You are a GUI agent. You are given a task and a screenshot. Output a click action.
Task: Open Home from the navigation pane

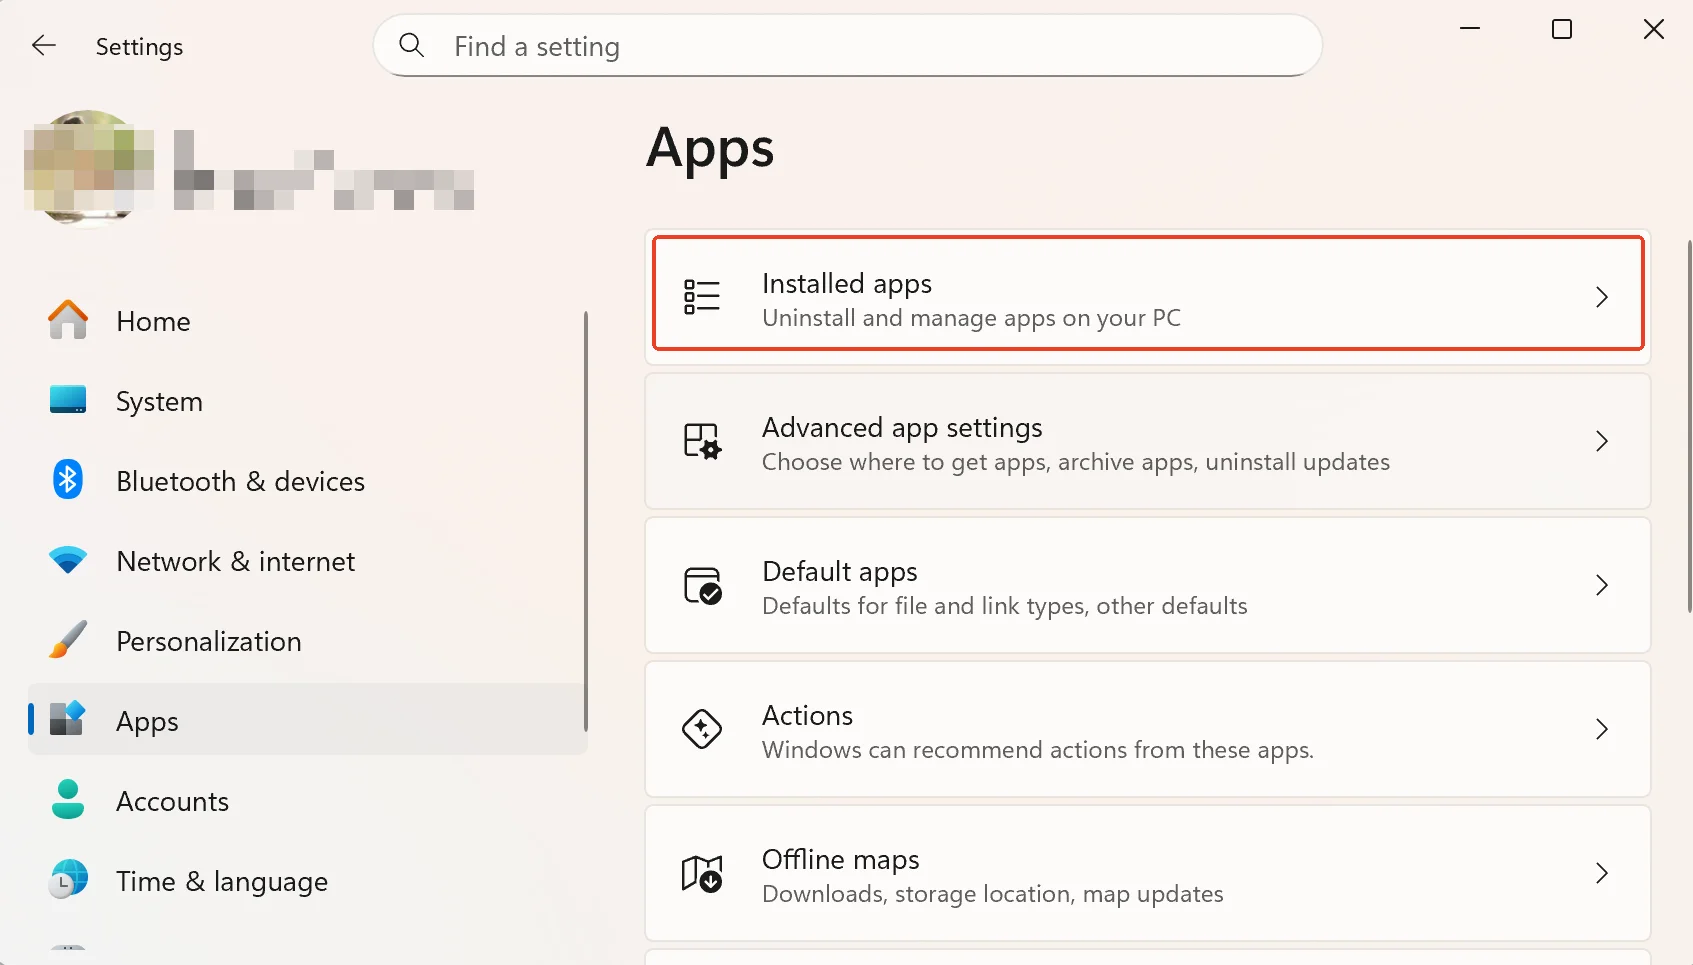(153, 320)
